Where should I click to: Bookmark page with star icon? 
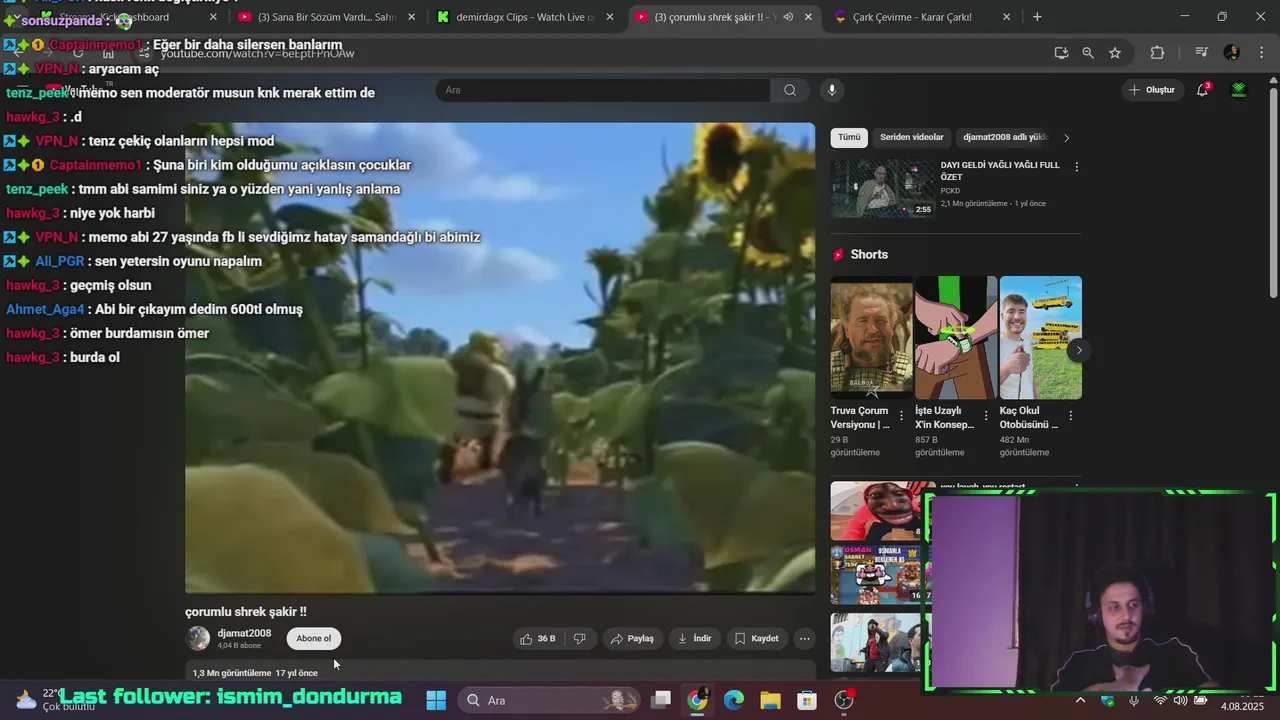[1115, 53]
